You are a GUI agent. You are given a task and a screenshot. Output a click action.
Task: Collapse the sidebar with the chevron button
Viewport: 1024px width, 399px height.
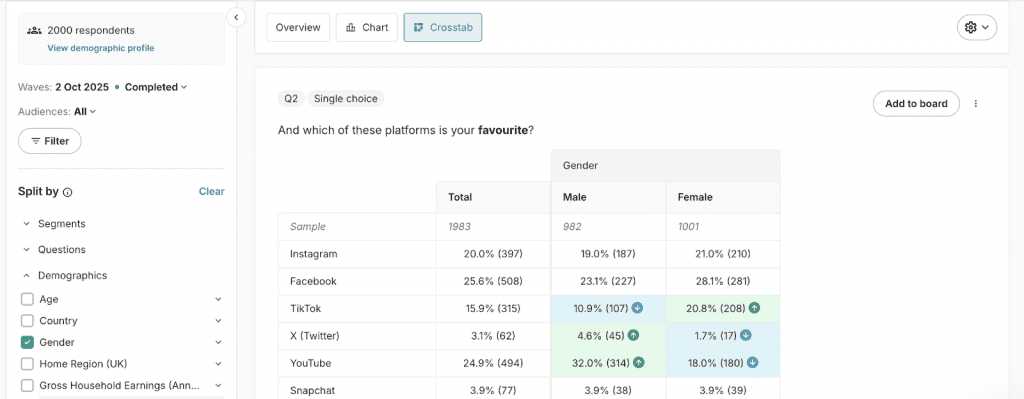pyautogui.click(x=236, y=17)
